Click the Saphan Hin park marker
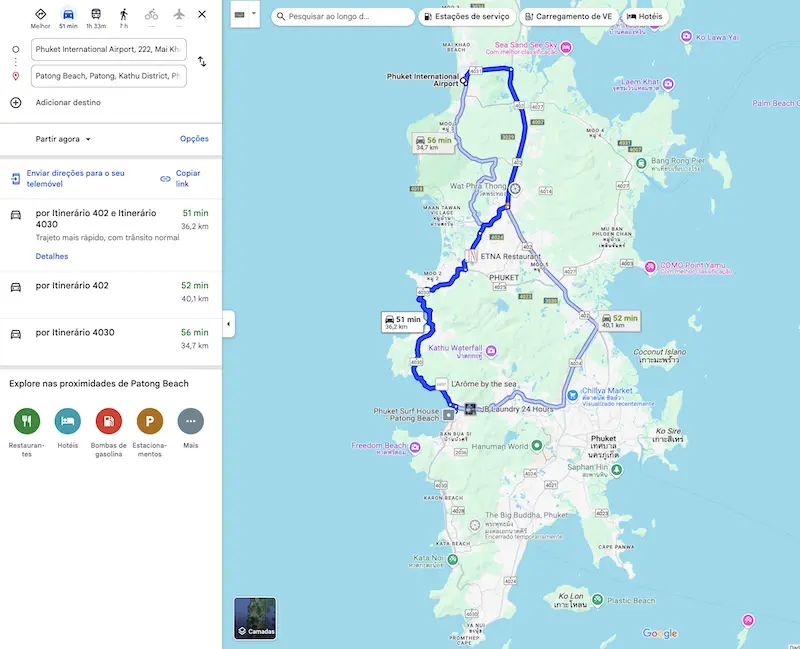The width and height of the screenshot is (800, 649). tap(617, 469)
